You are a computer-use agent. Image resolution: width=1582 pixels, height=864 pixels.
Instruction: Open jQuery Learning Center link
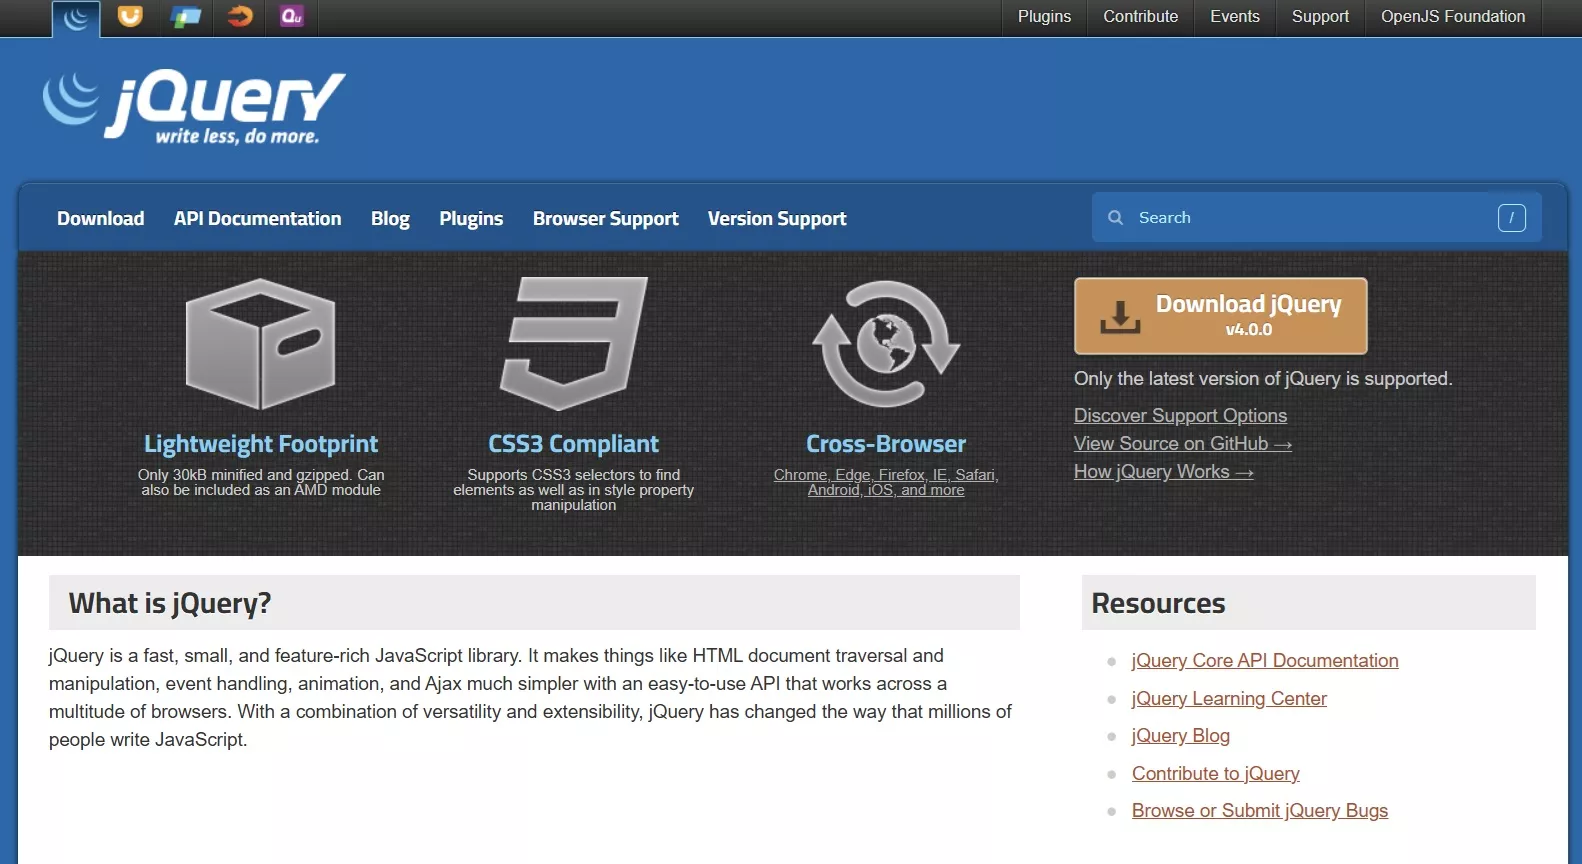[x=1229, y=699]
